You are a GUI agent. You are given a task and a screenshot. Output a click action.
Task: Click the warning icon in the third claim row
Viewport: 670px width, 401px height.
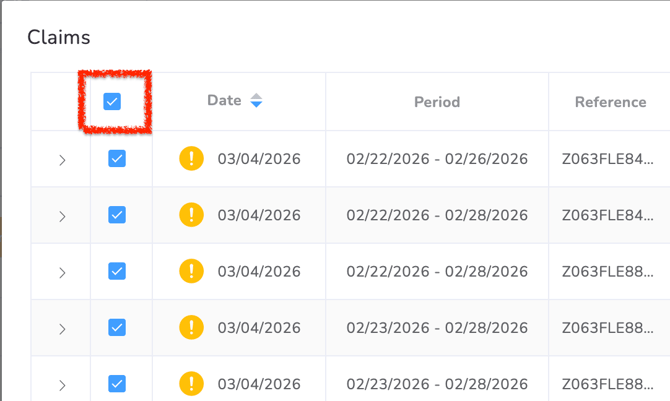click(x=191, y=271)
